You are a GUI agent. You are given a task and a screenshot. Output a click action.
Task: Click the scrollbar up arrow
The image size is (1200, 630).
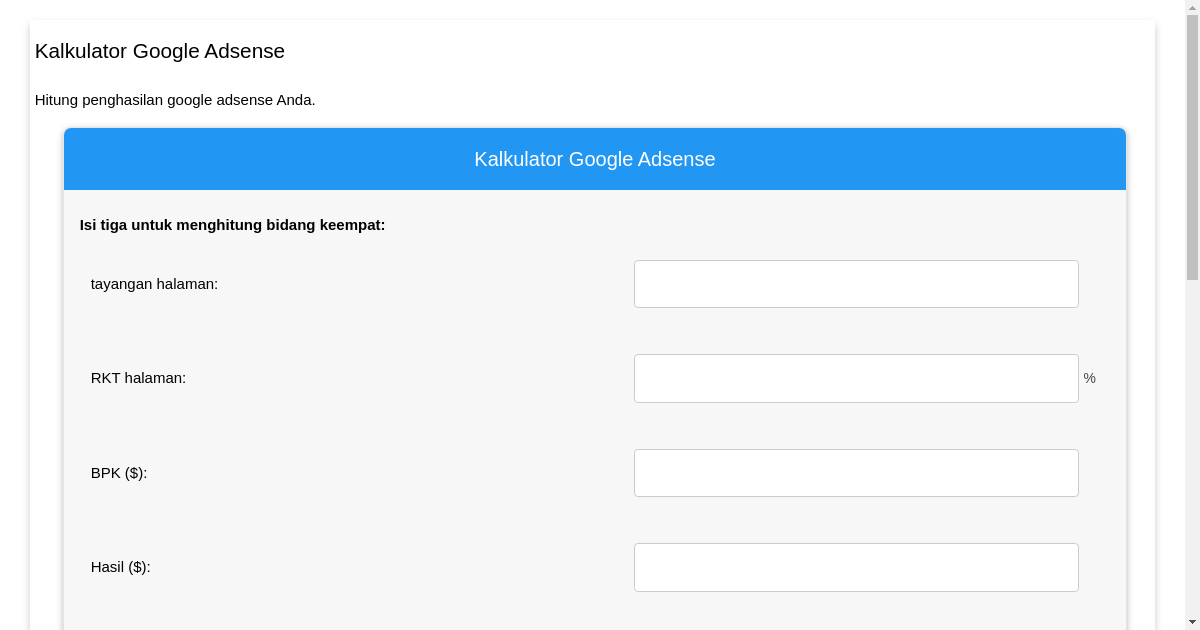click(x=1192, y=6)
